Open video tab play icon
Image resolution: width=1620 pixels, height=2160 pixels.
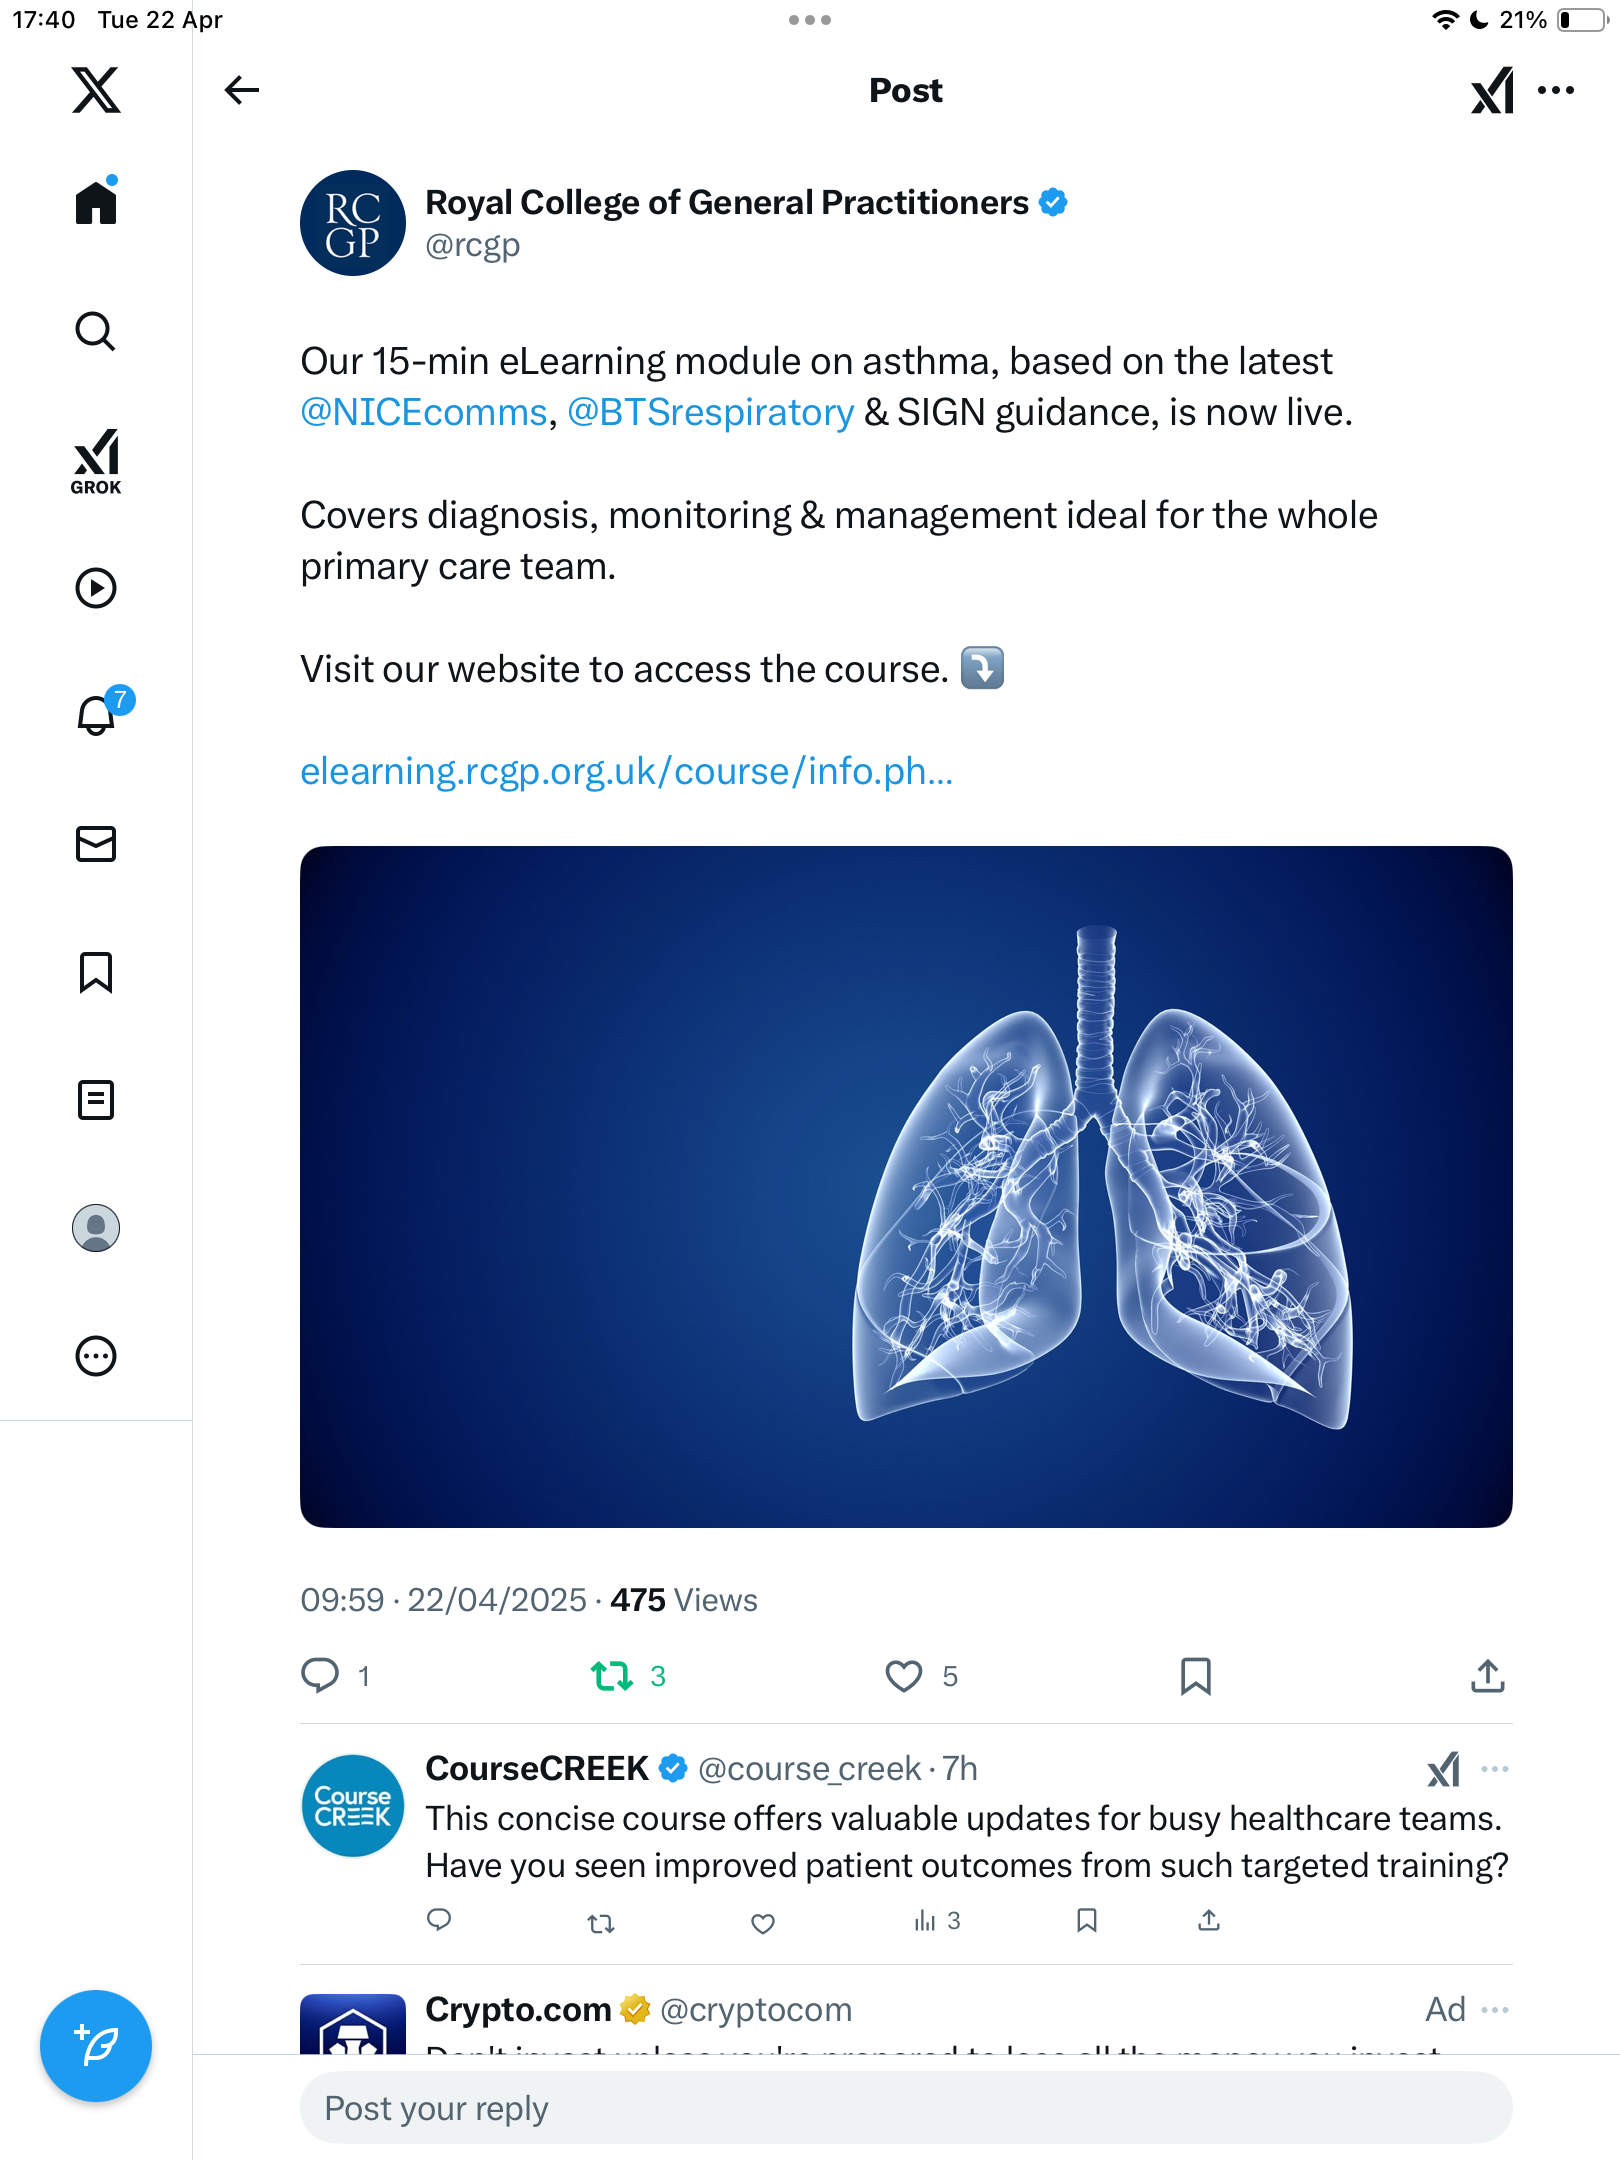(96, 588)
